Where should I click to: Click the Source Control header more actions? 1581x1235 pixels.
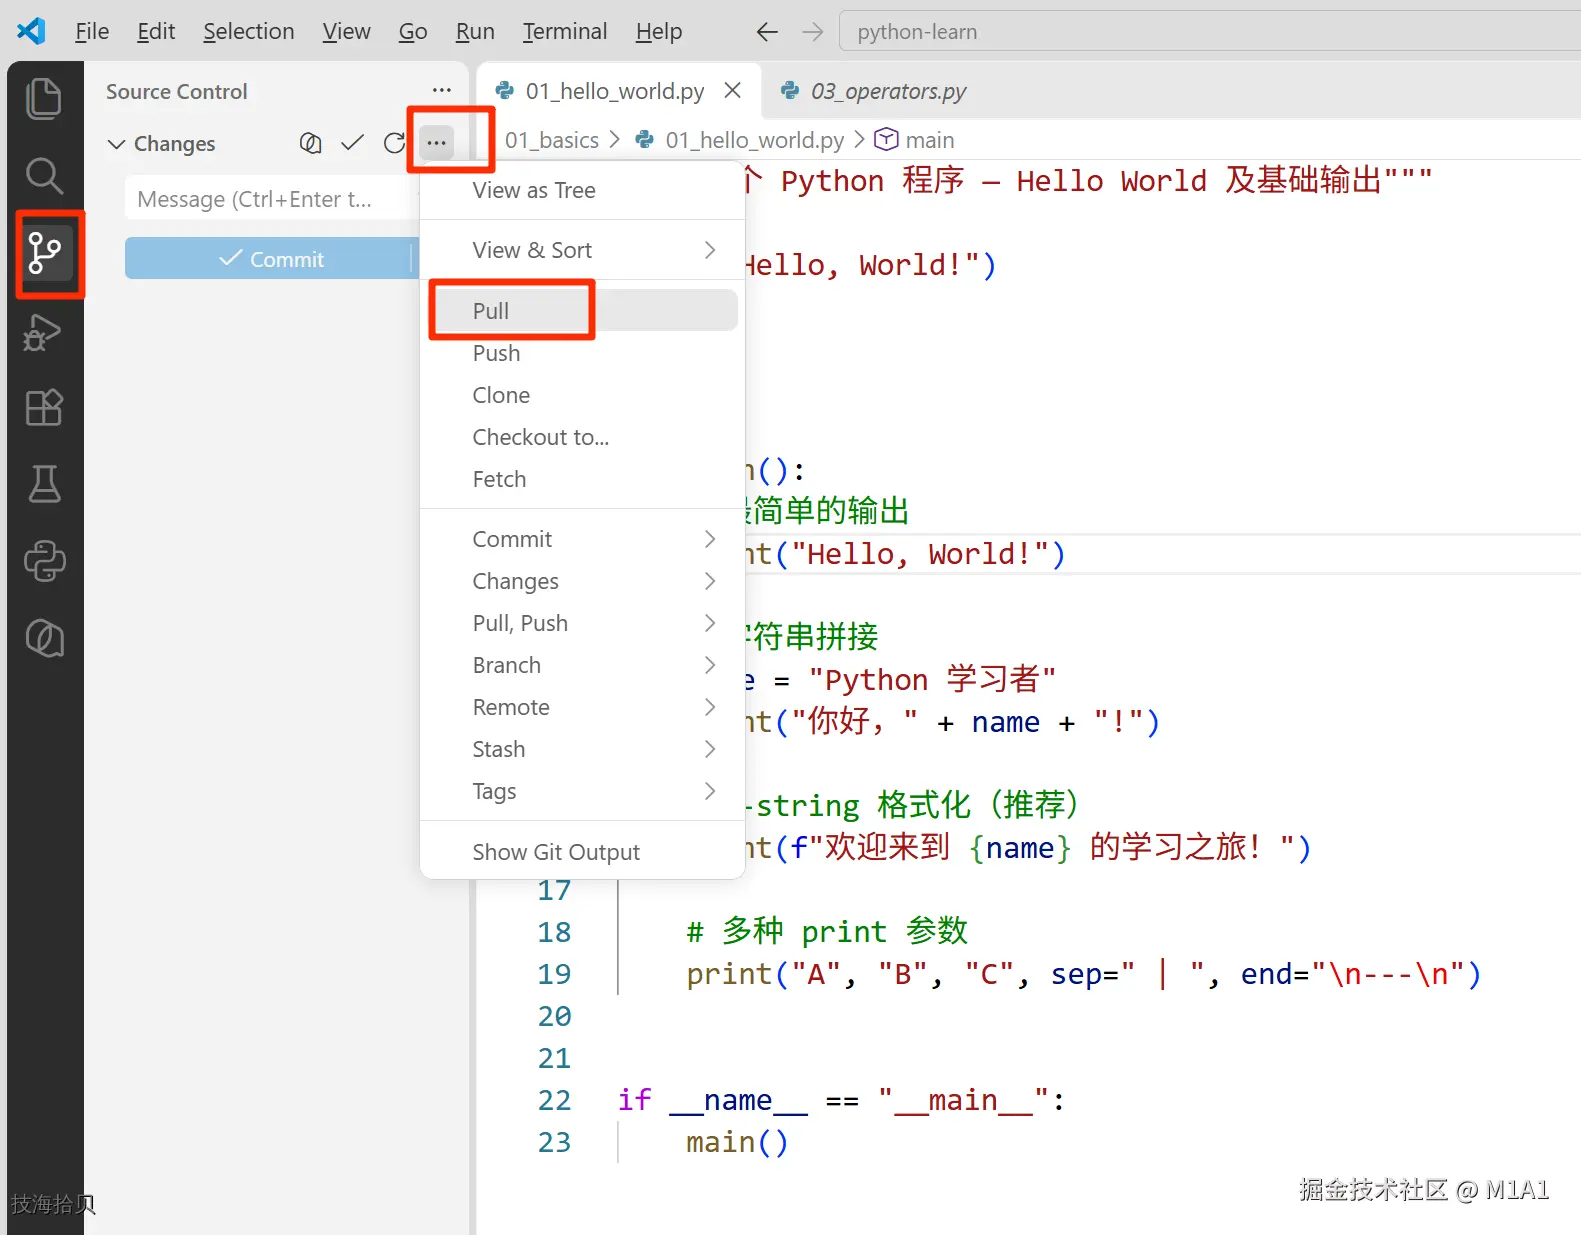click(442, 90)
